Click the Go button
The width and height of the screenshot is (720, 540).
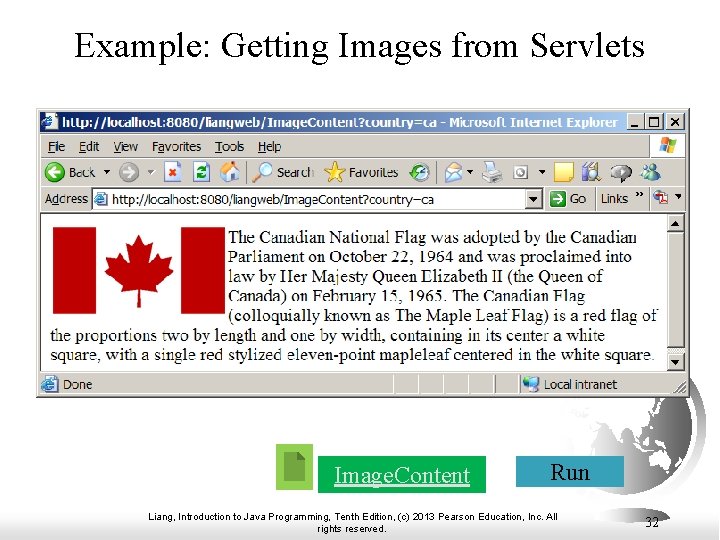[x=568, y=199]
